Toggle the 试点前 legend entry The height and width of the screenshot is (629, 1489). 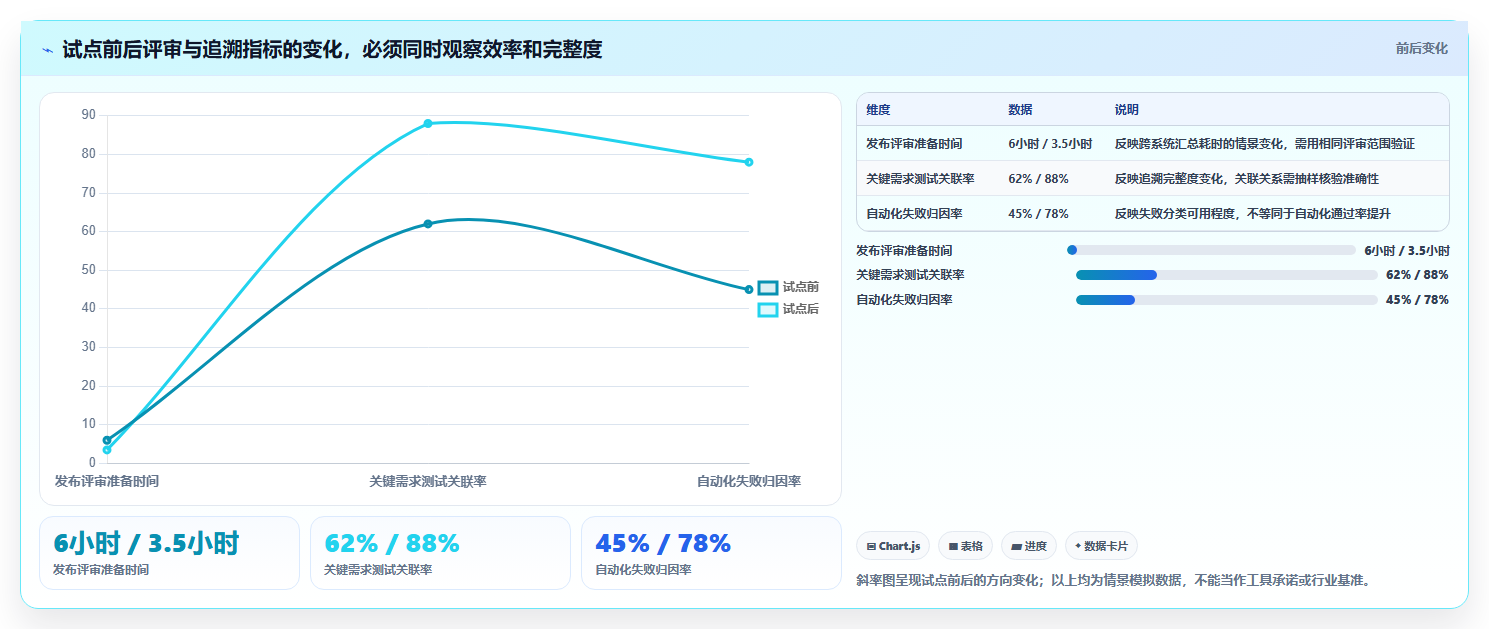pos(789,287)
